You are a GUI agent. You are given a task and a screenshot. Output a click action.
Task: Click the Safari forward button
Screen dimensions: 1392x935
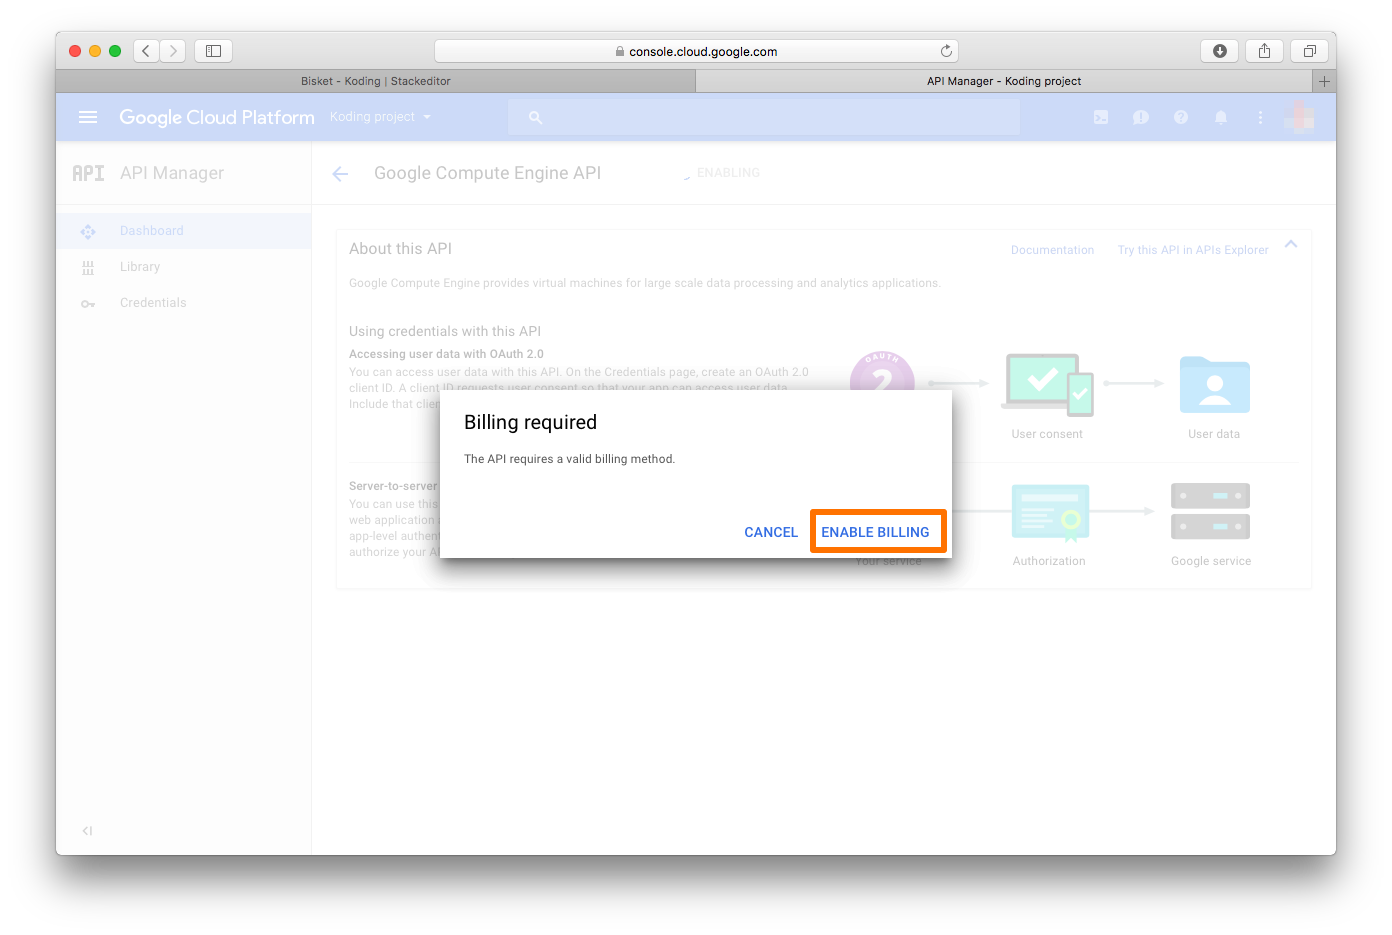coord(173,51)
